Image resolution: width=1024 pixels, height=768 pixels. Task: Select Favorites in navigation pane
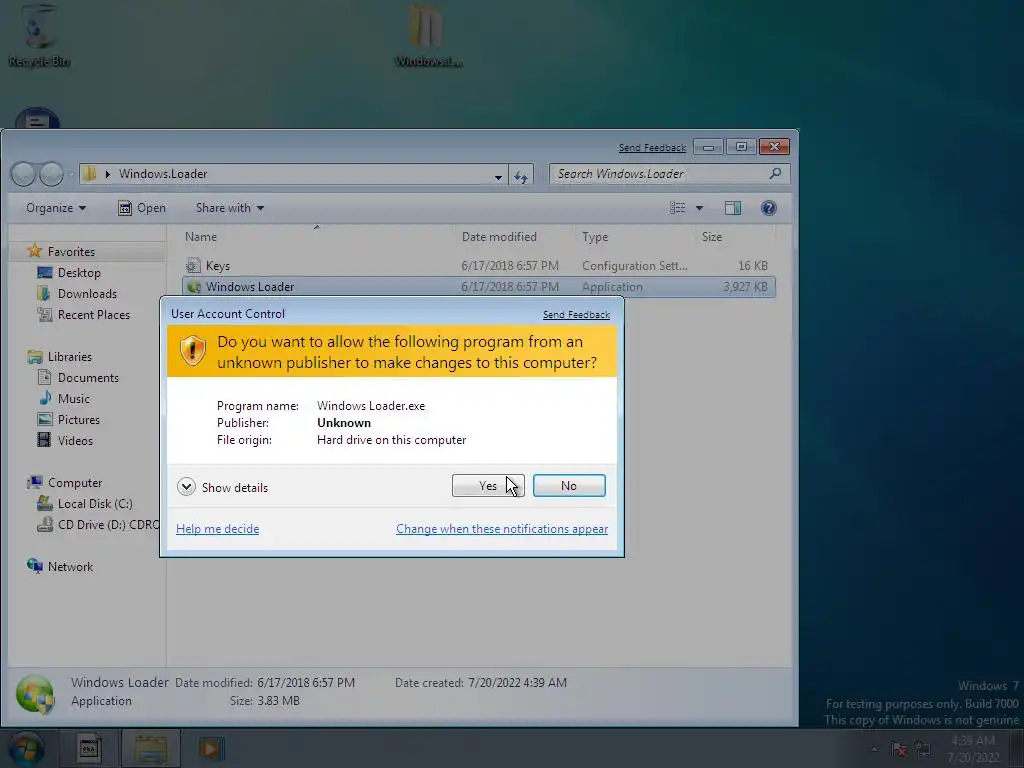coord(71,251)
